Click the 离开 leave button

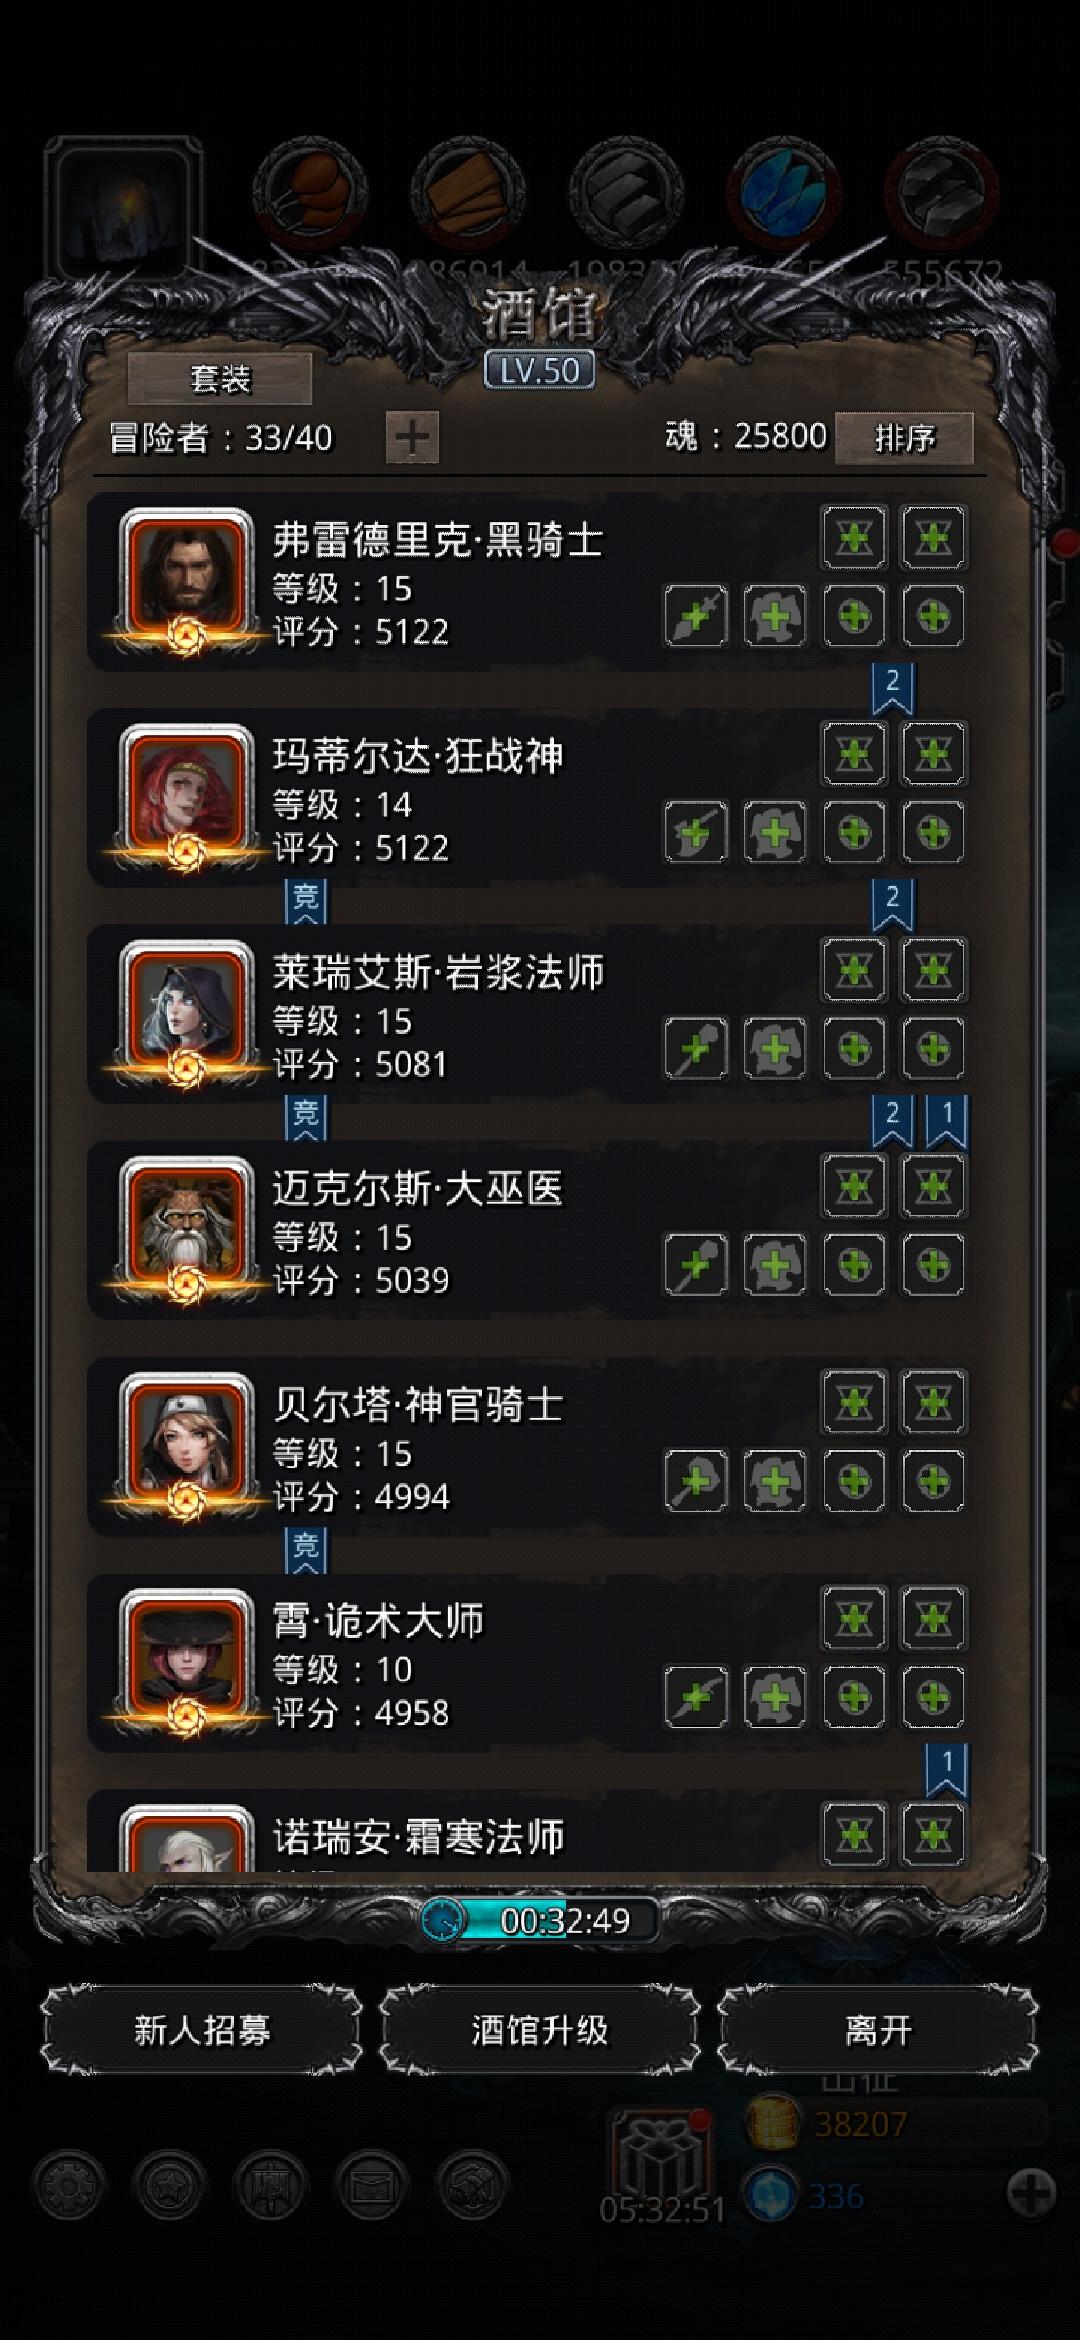pyautogui.click(x=878, y=2031)
